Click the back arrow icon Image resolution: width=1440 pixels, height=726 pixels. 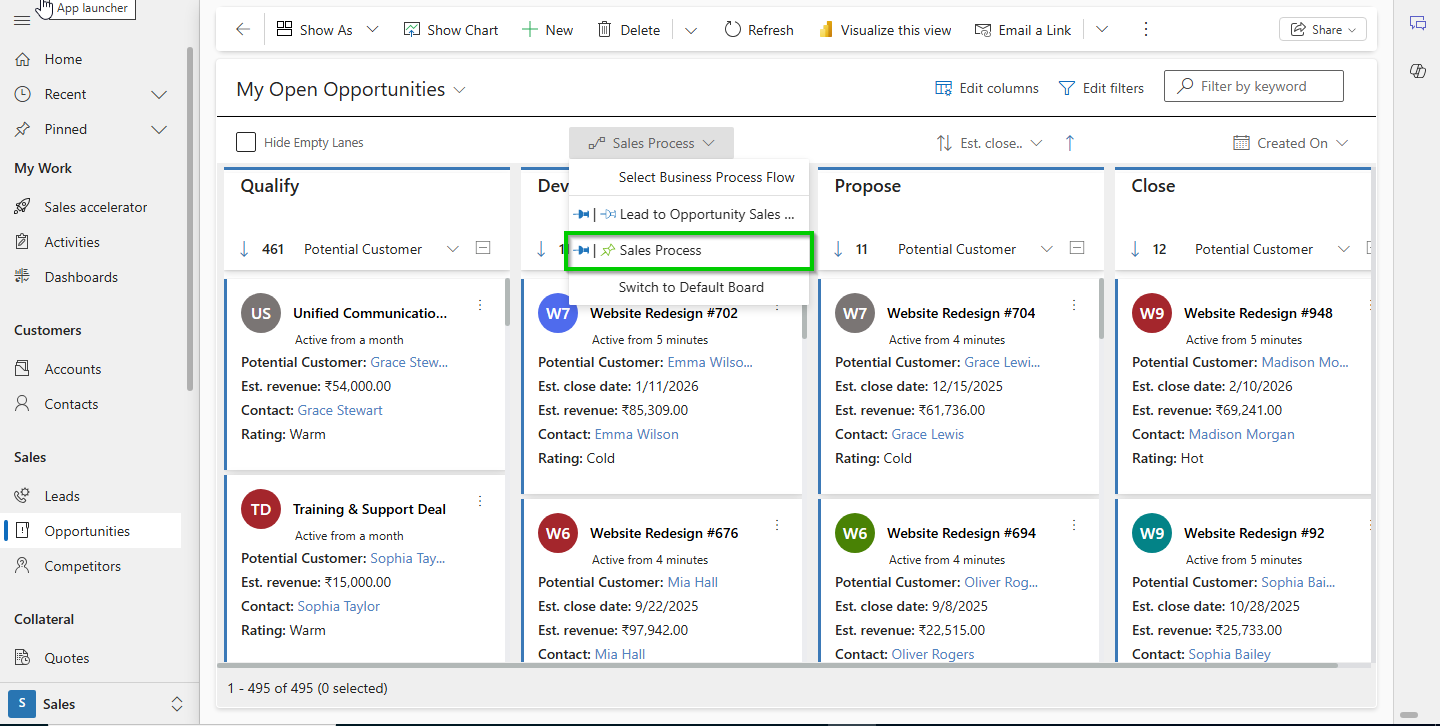click(243, 30)
